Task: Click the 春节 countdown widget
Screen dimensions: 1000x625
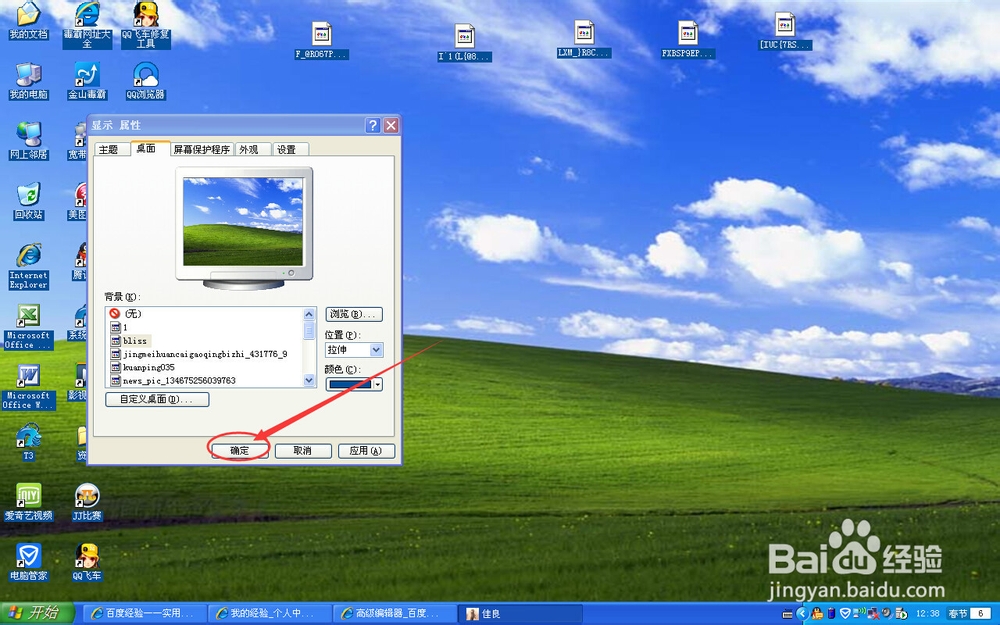Action: pos(968,614)
